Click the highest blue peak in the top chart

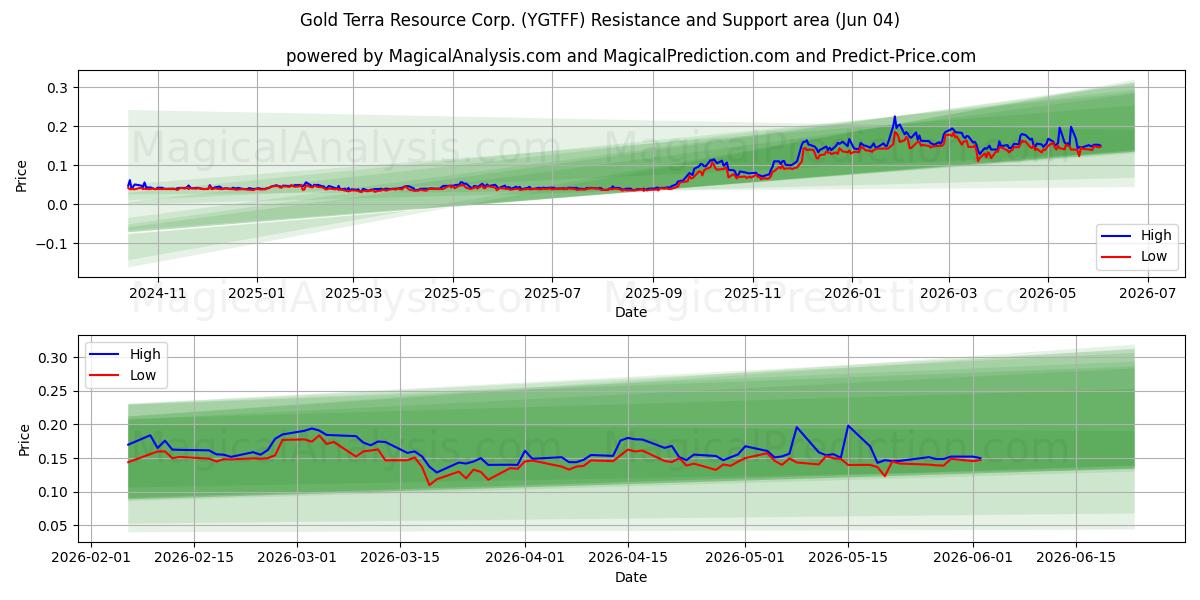[x=895, y=117]
